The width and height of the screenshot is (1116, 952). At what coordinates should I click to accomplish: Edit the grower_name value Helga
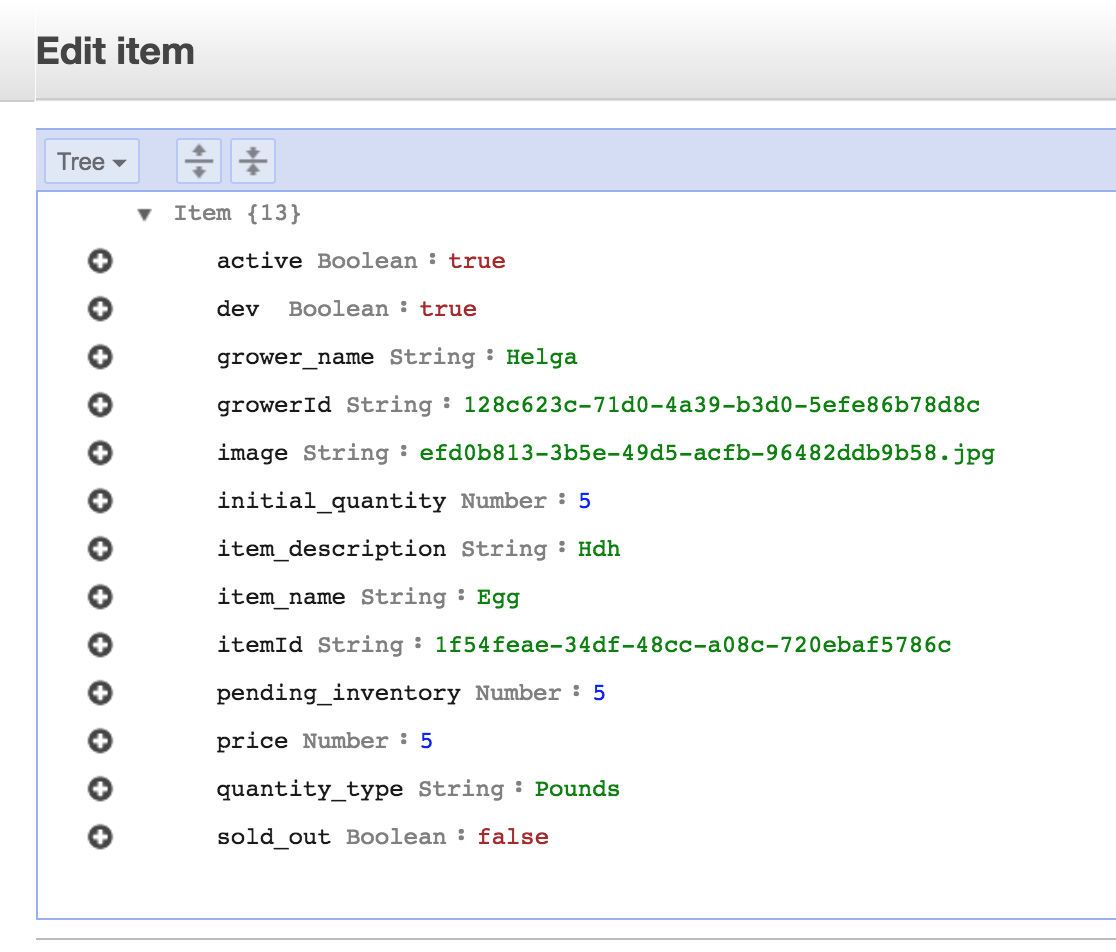541,357
